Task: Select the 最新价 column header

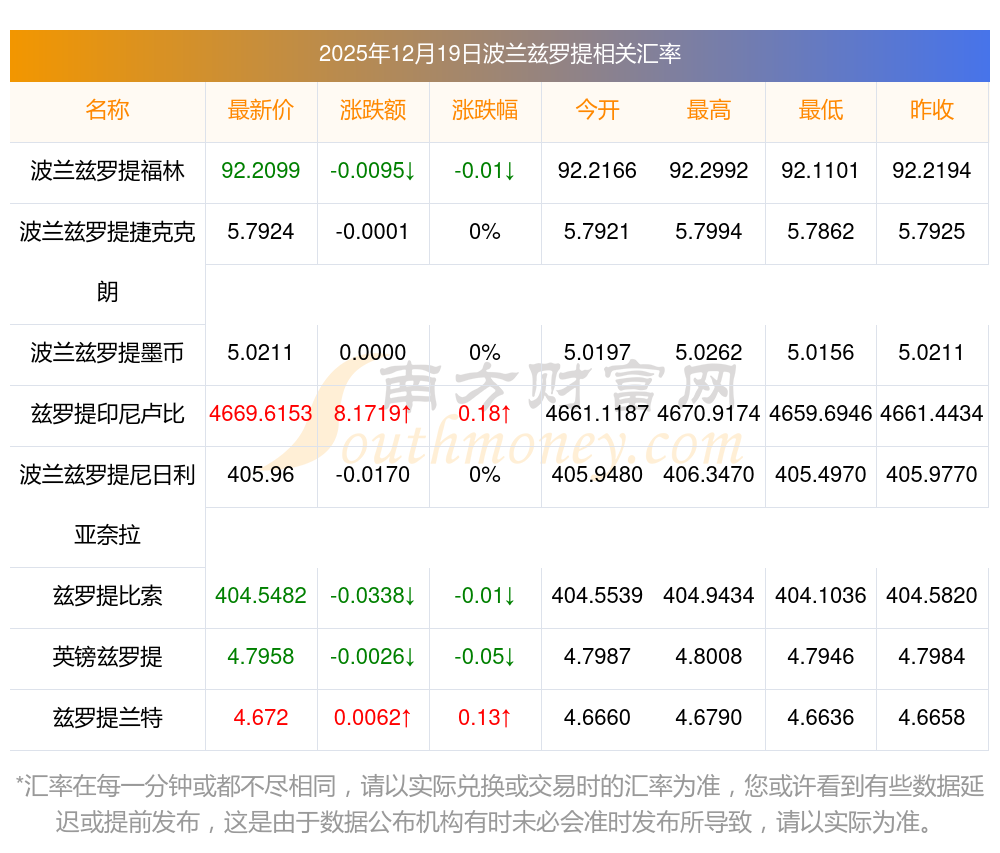Action: click(x=260, y=110)
